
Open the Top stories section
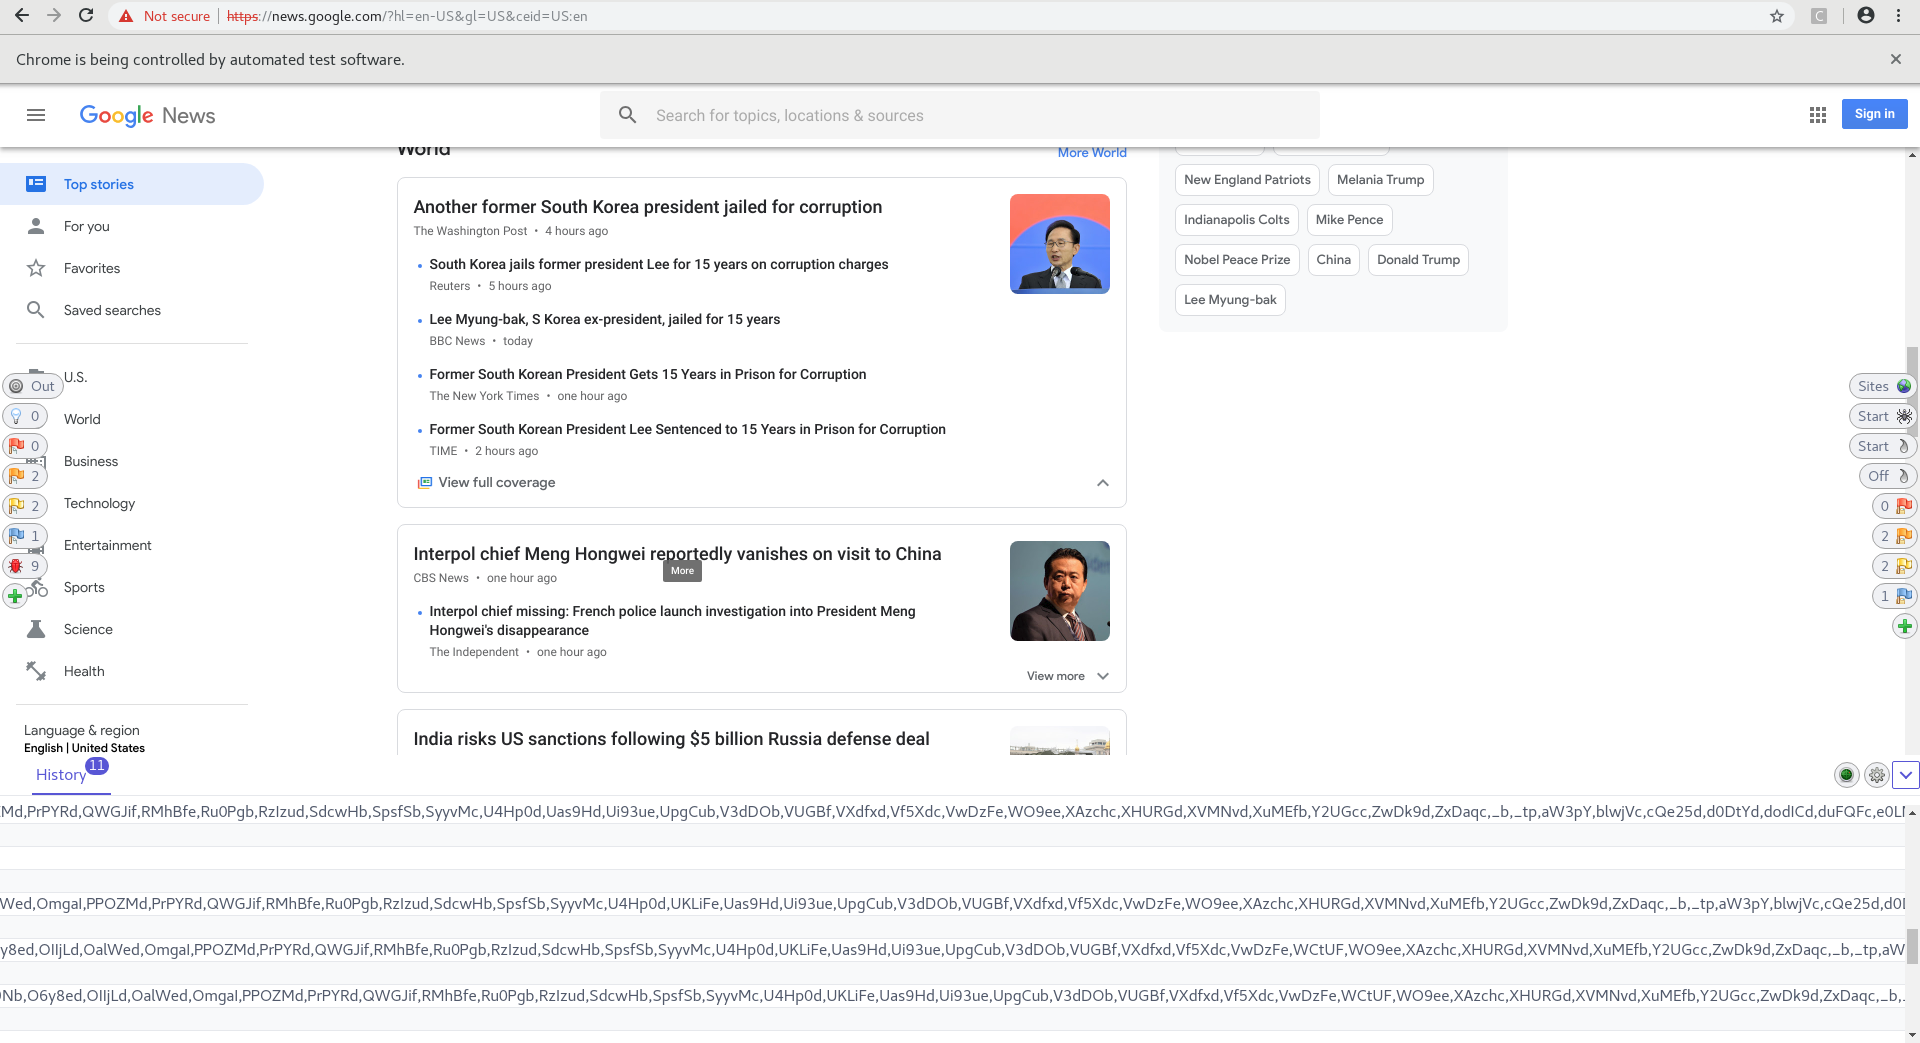(132, 184)
